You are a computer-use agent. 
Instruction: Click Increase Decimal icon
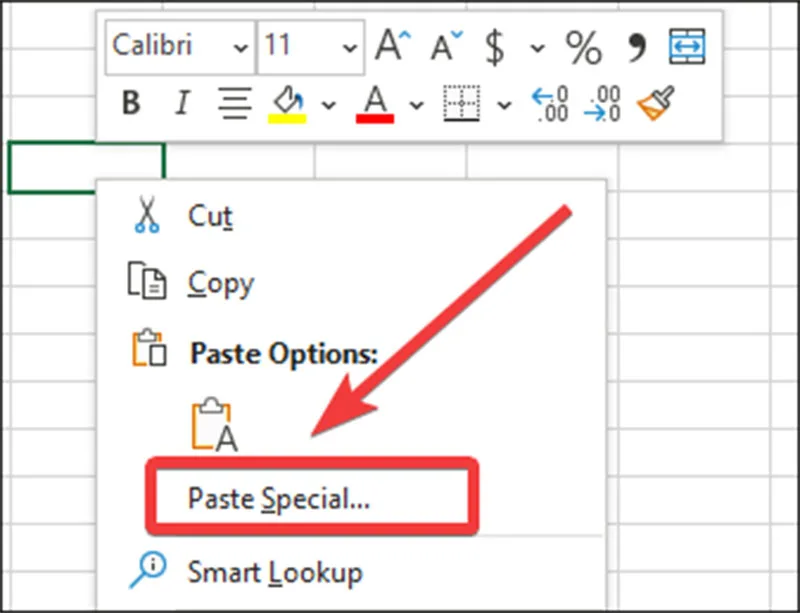[x=550, y=104]
